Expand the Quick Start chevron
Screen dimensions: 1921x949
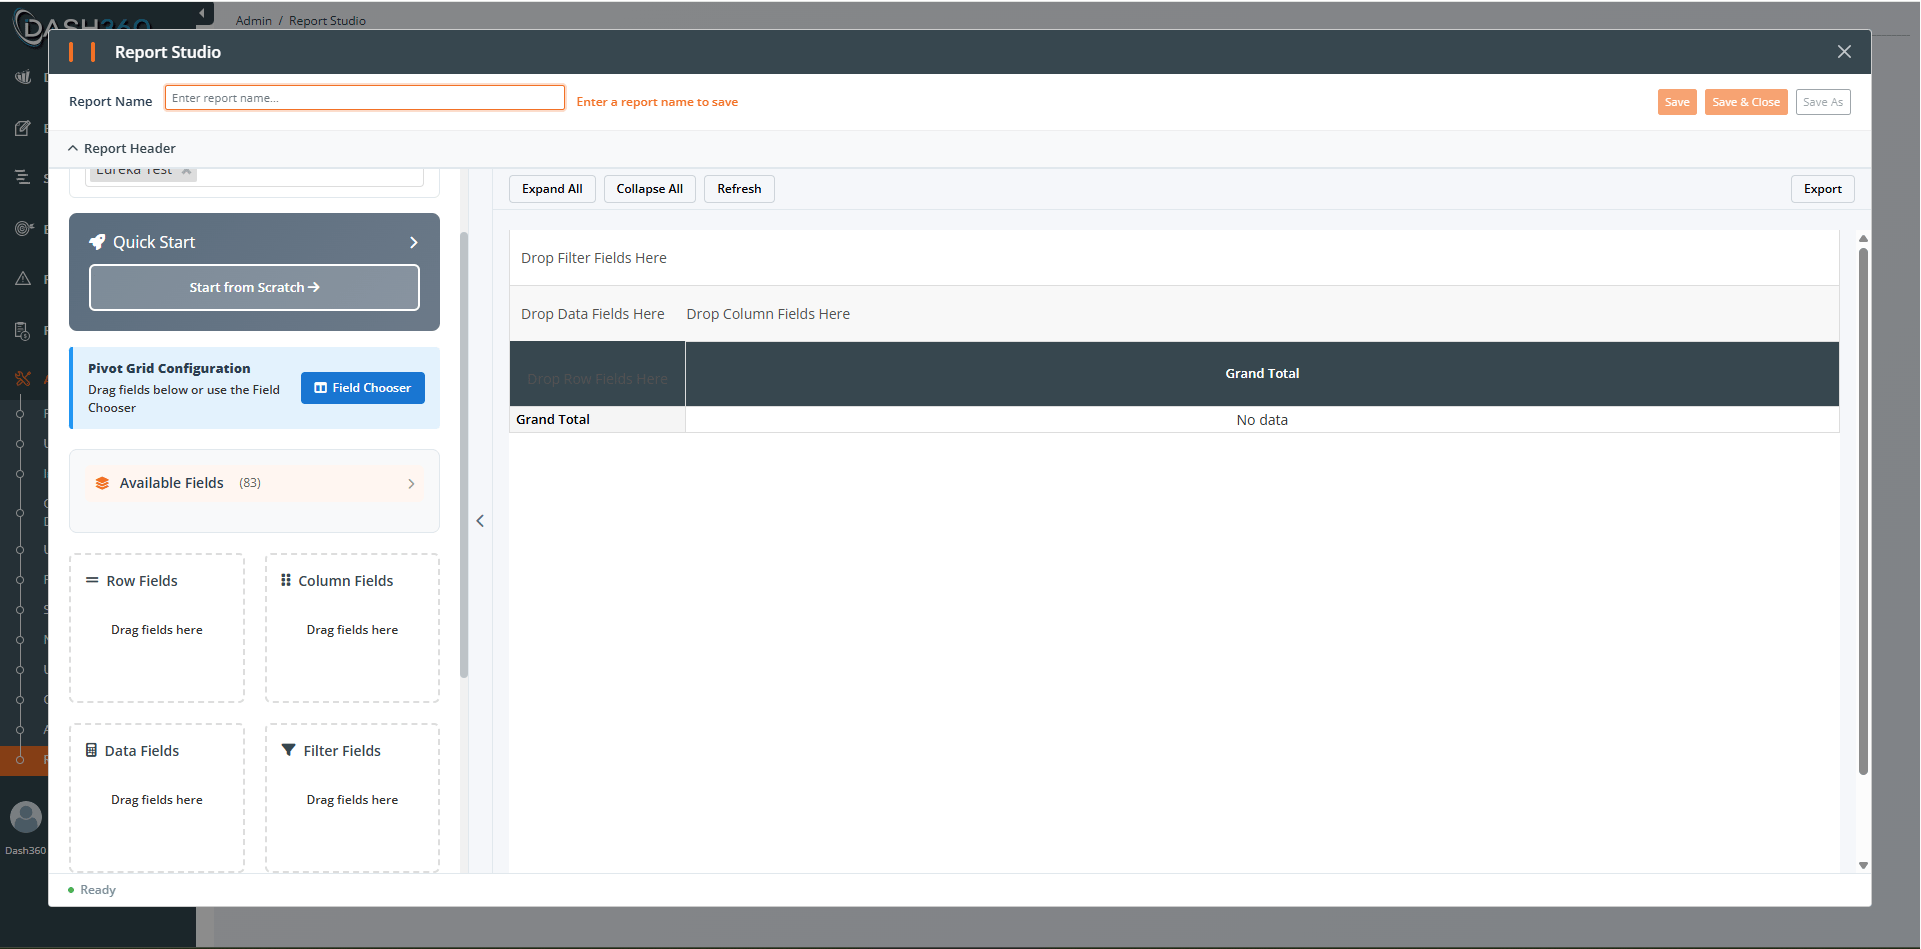(414, 242)
